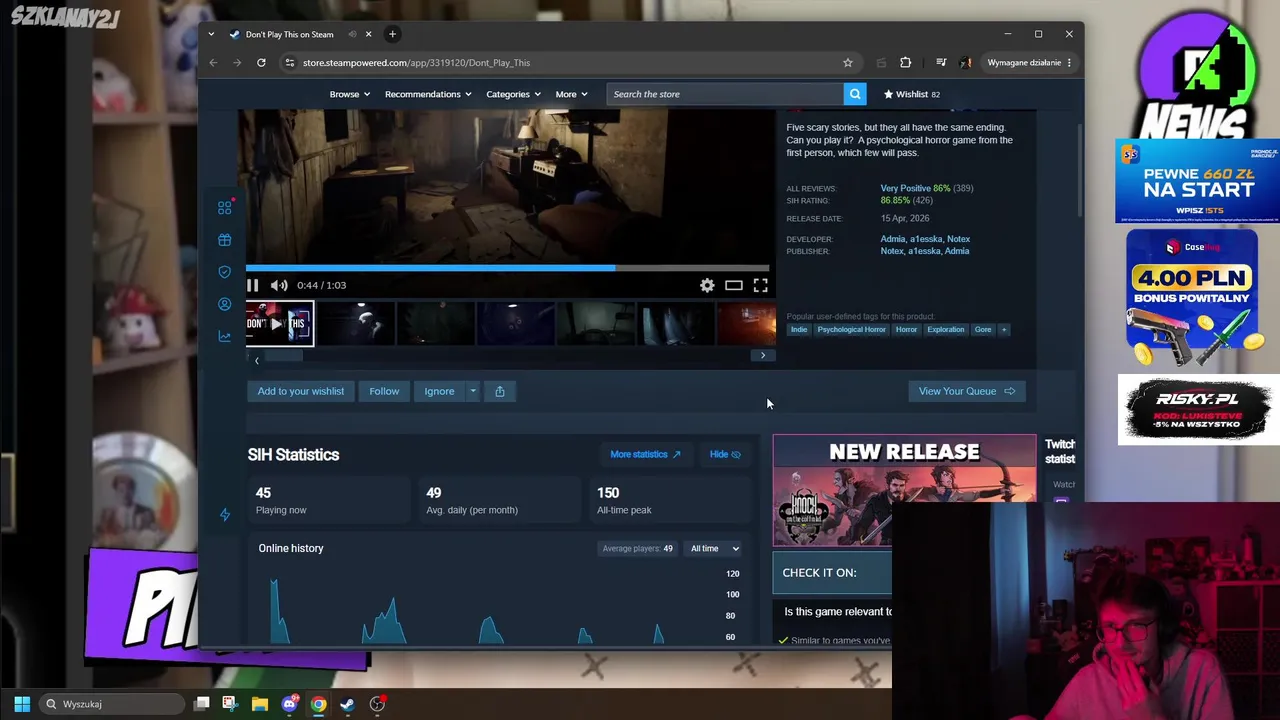Open More statistics link
This screenshot has width=1280, height=720.
point(645,454)
